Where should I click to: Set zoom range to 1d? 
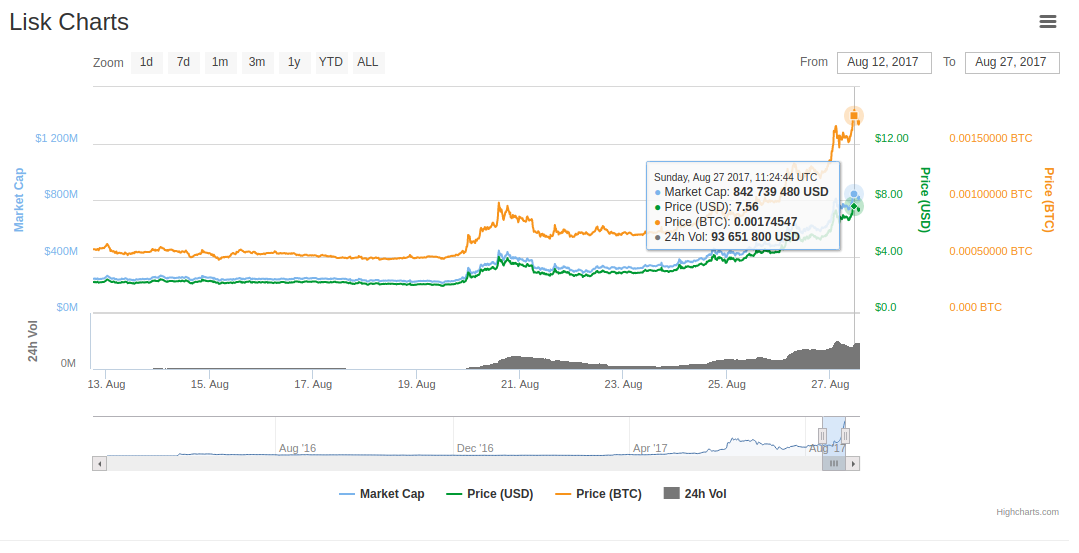click(x=147, y=63)
